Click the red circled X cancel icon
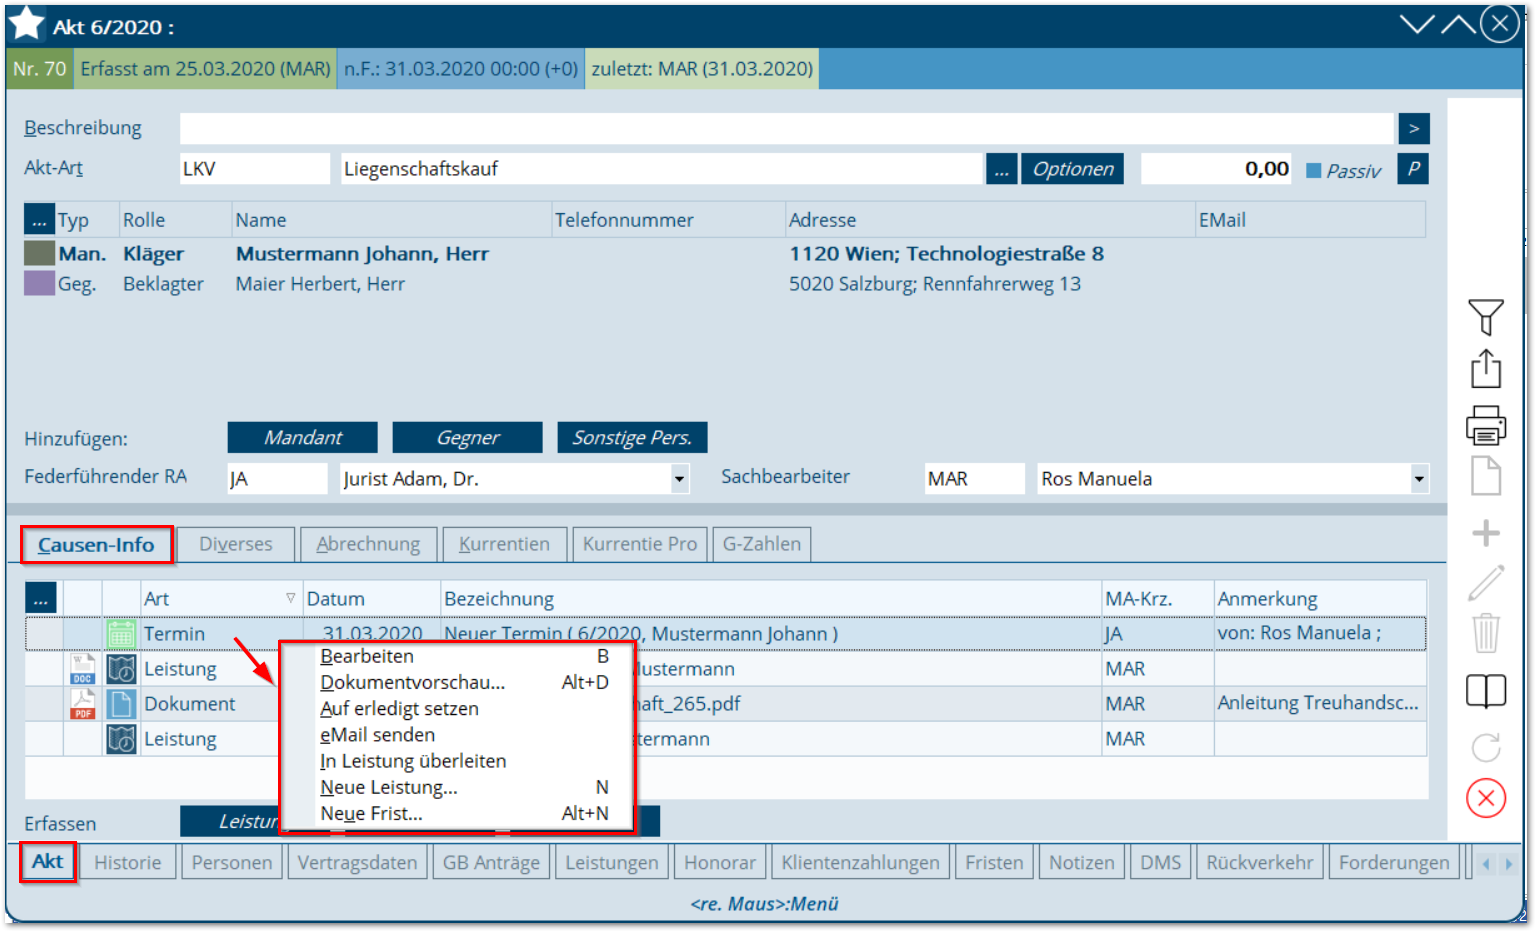This screenshot has height=932, width=1536. pos(1486,798)
